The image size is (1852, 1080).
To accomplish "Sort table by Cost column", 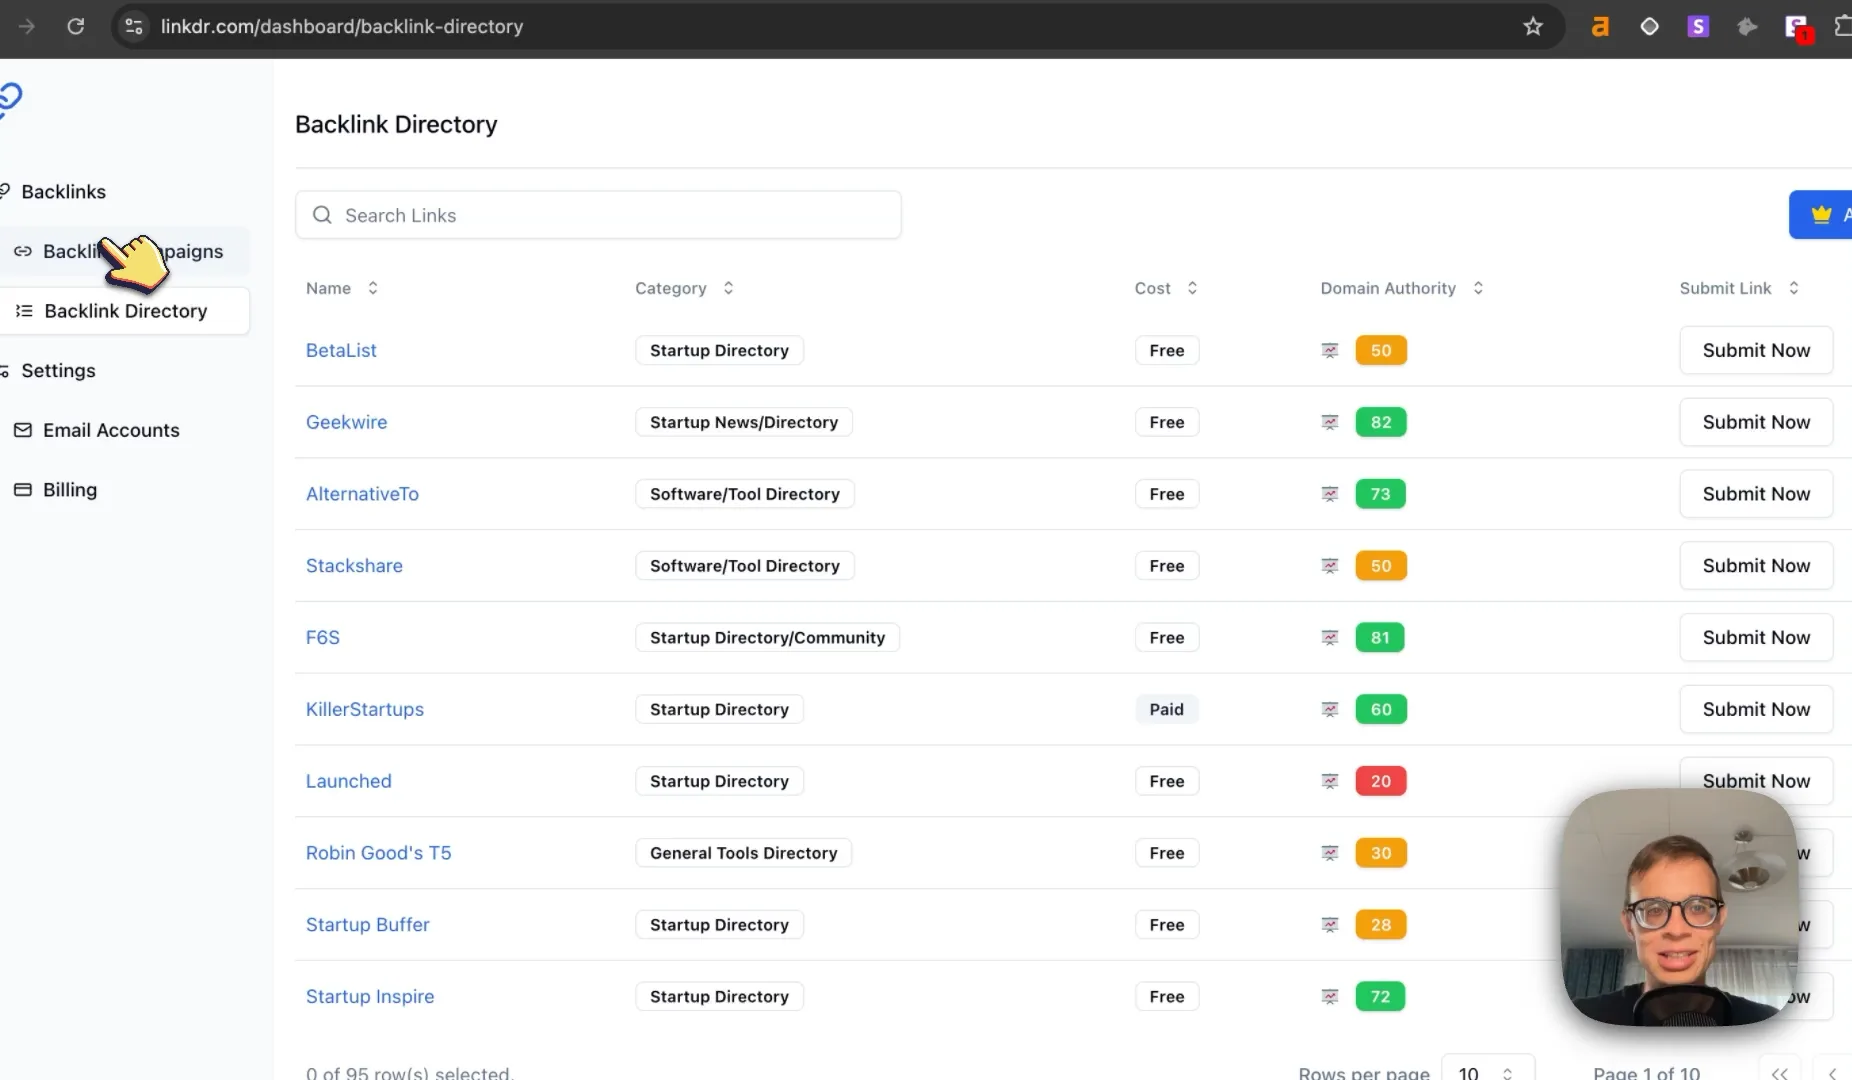I will (x=1166, y=288).
